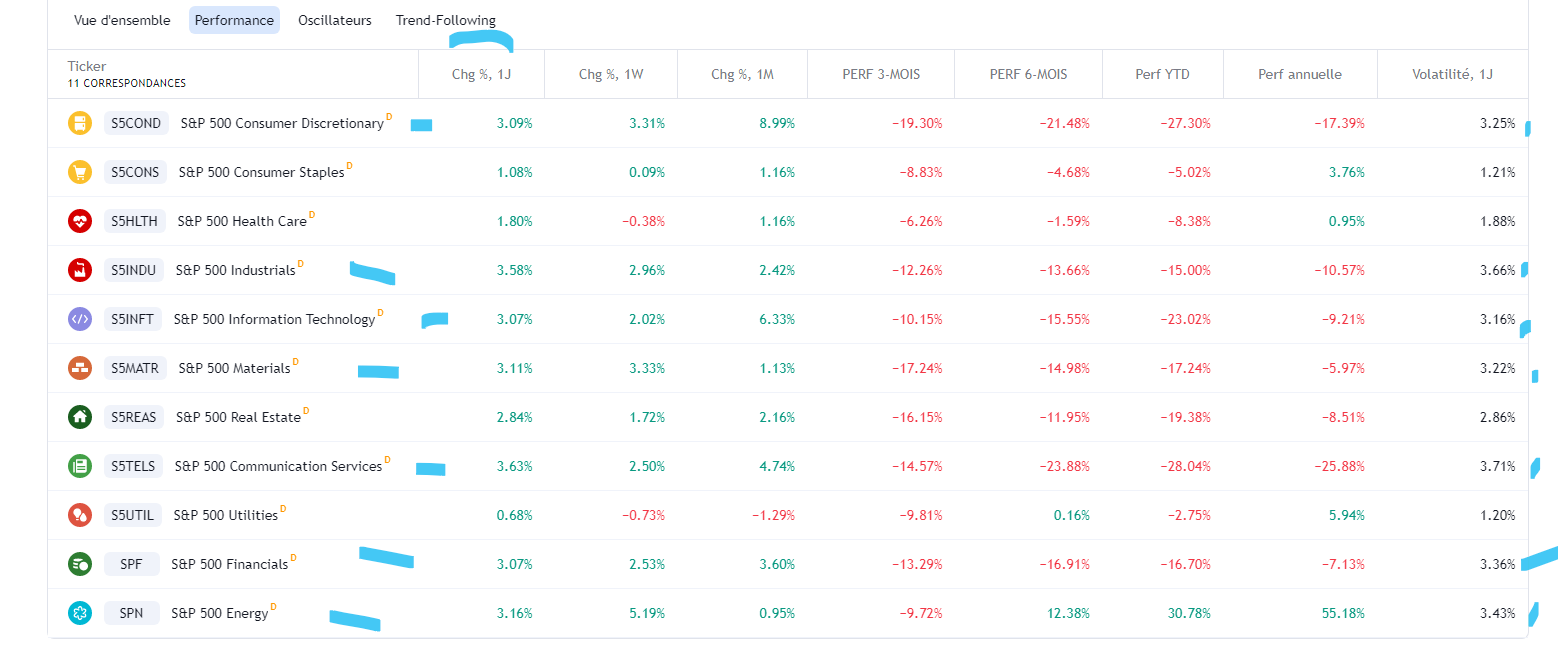Click the Energy sector gear icon

79,613
